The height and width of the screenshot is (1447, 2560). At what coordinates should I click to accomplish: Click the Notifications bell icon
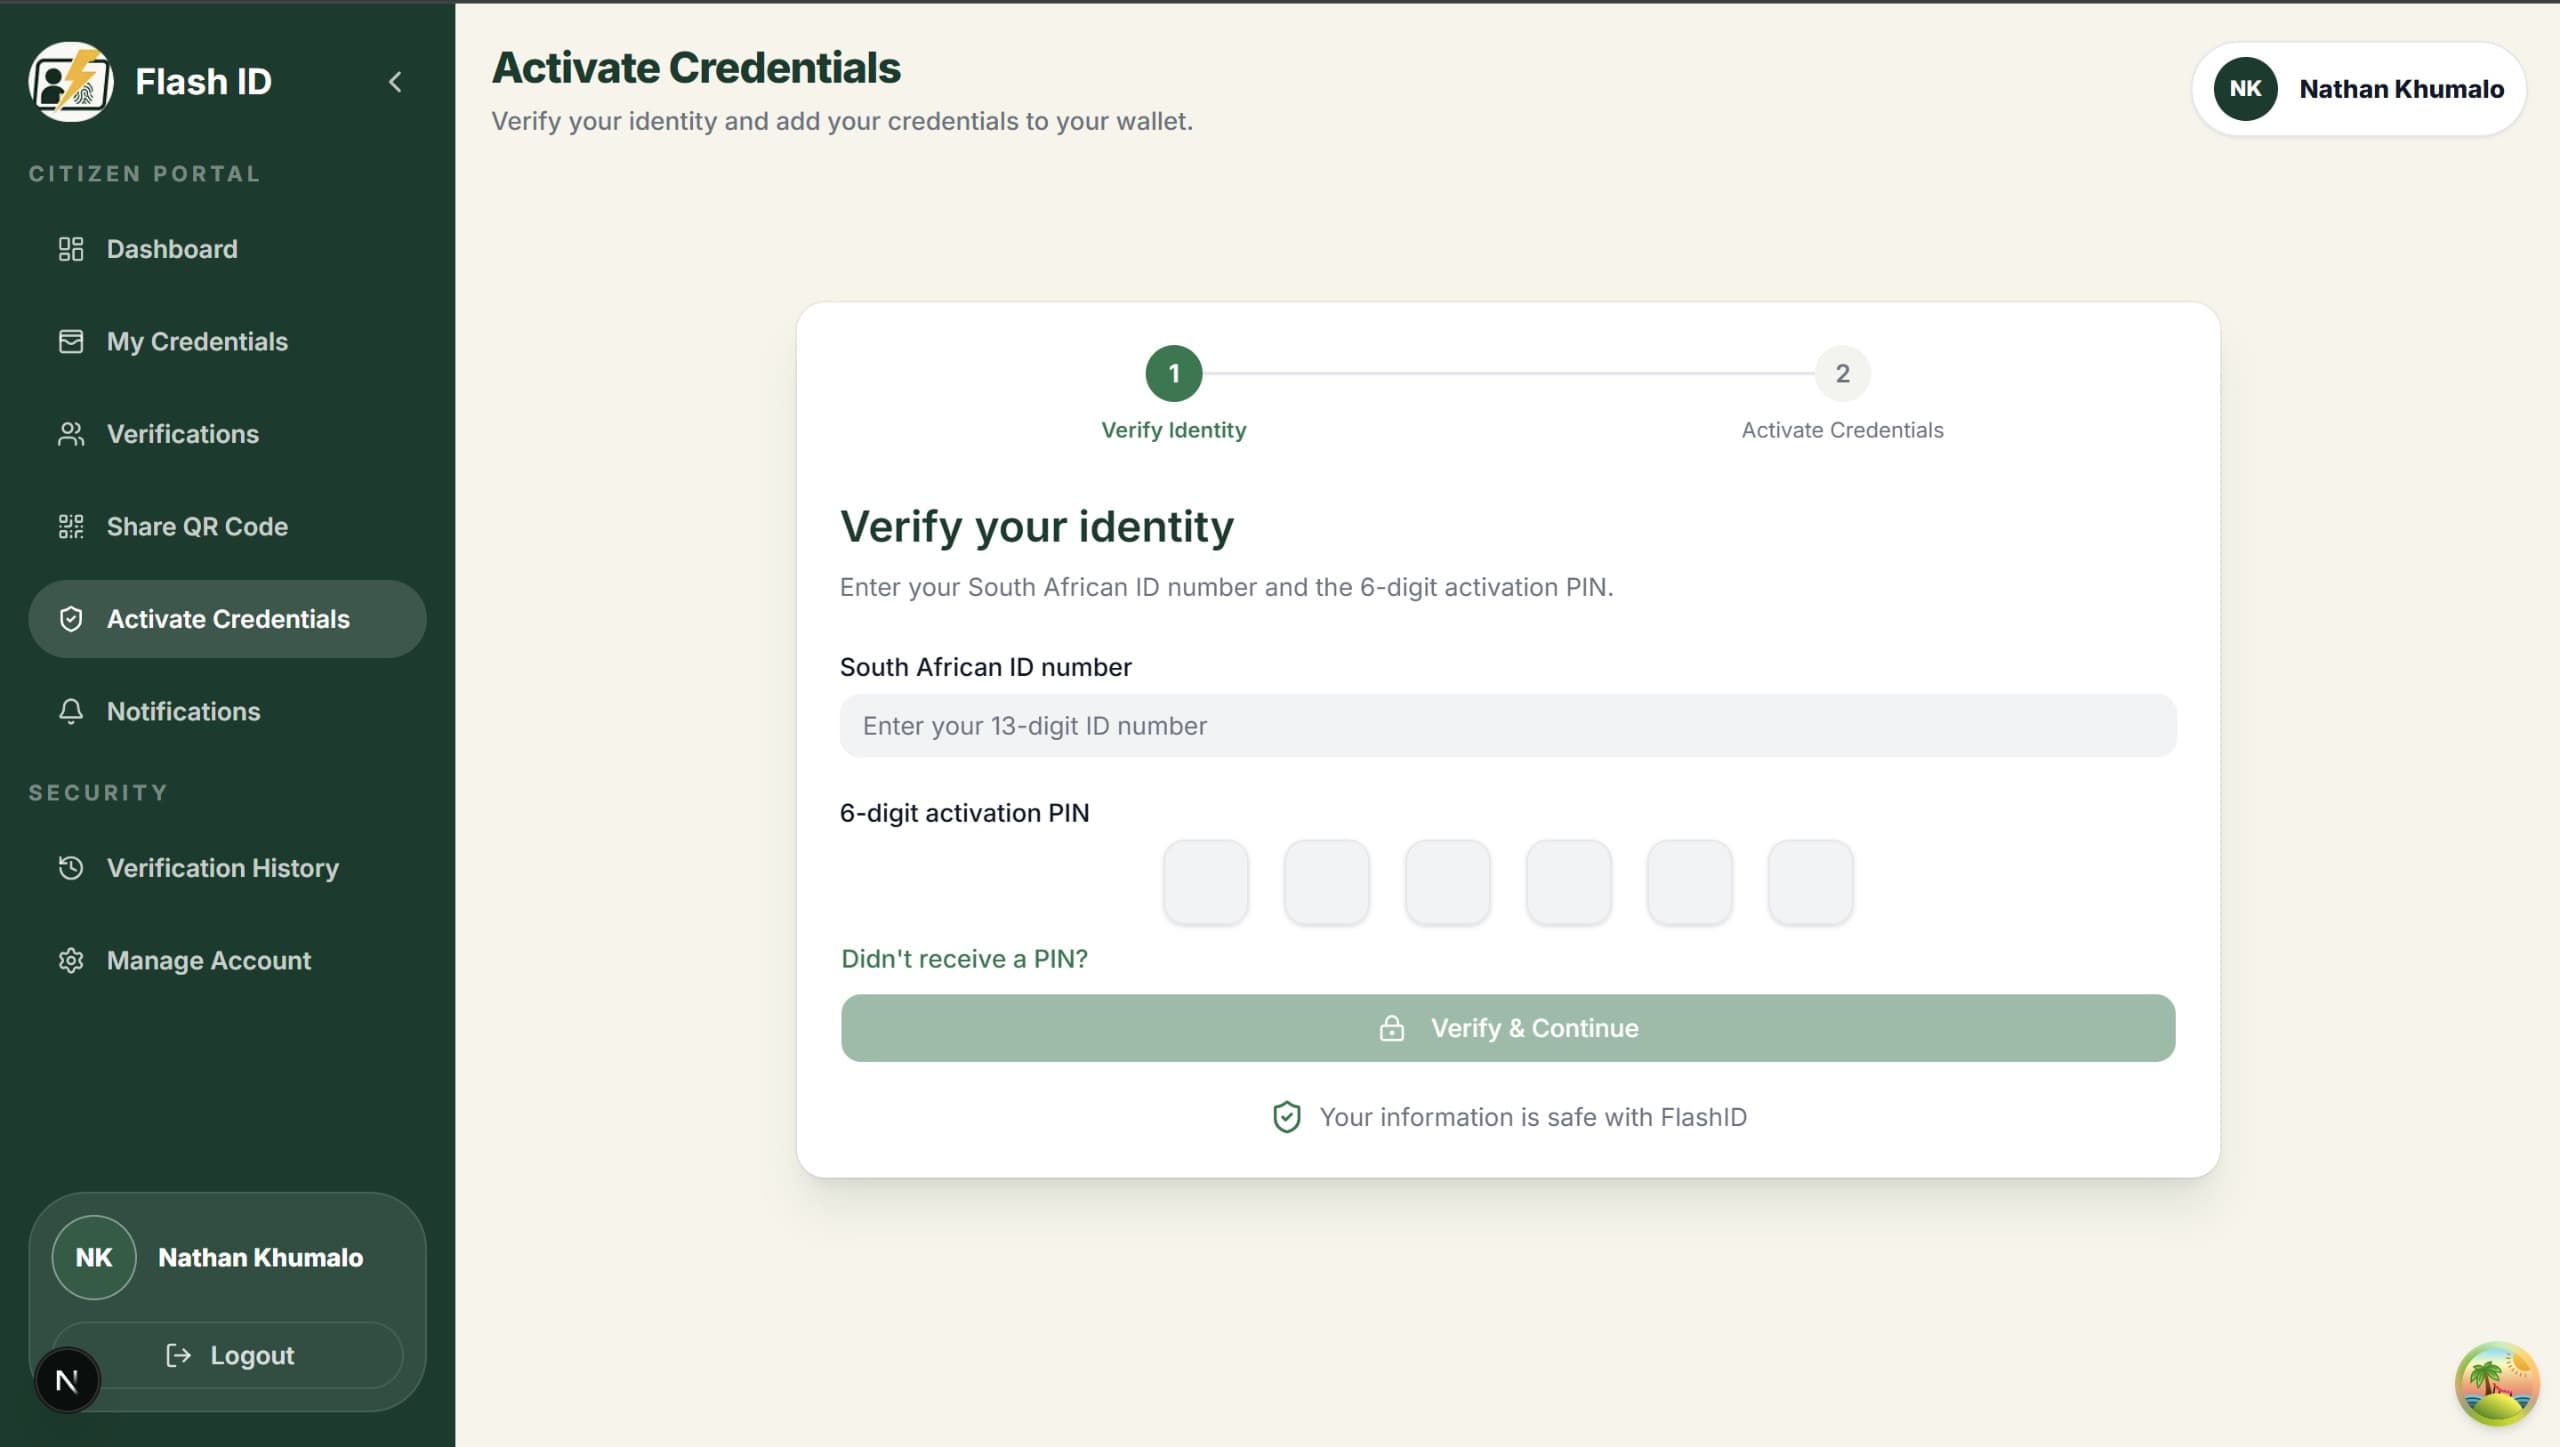[x=71, y=712]
